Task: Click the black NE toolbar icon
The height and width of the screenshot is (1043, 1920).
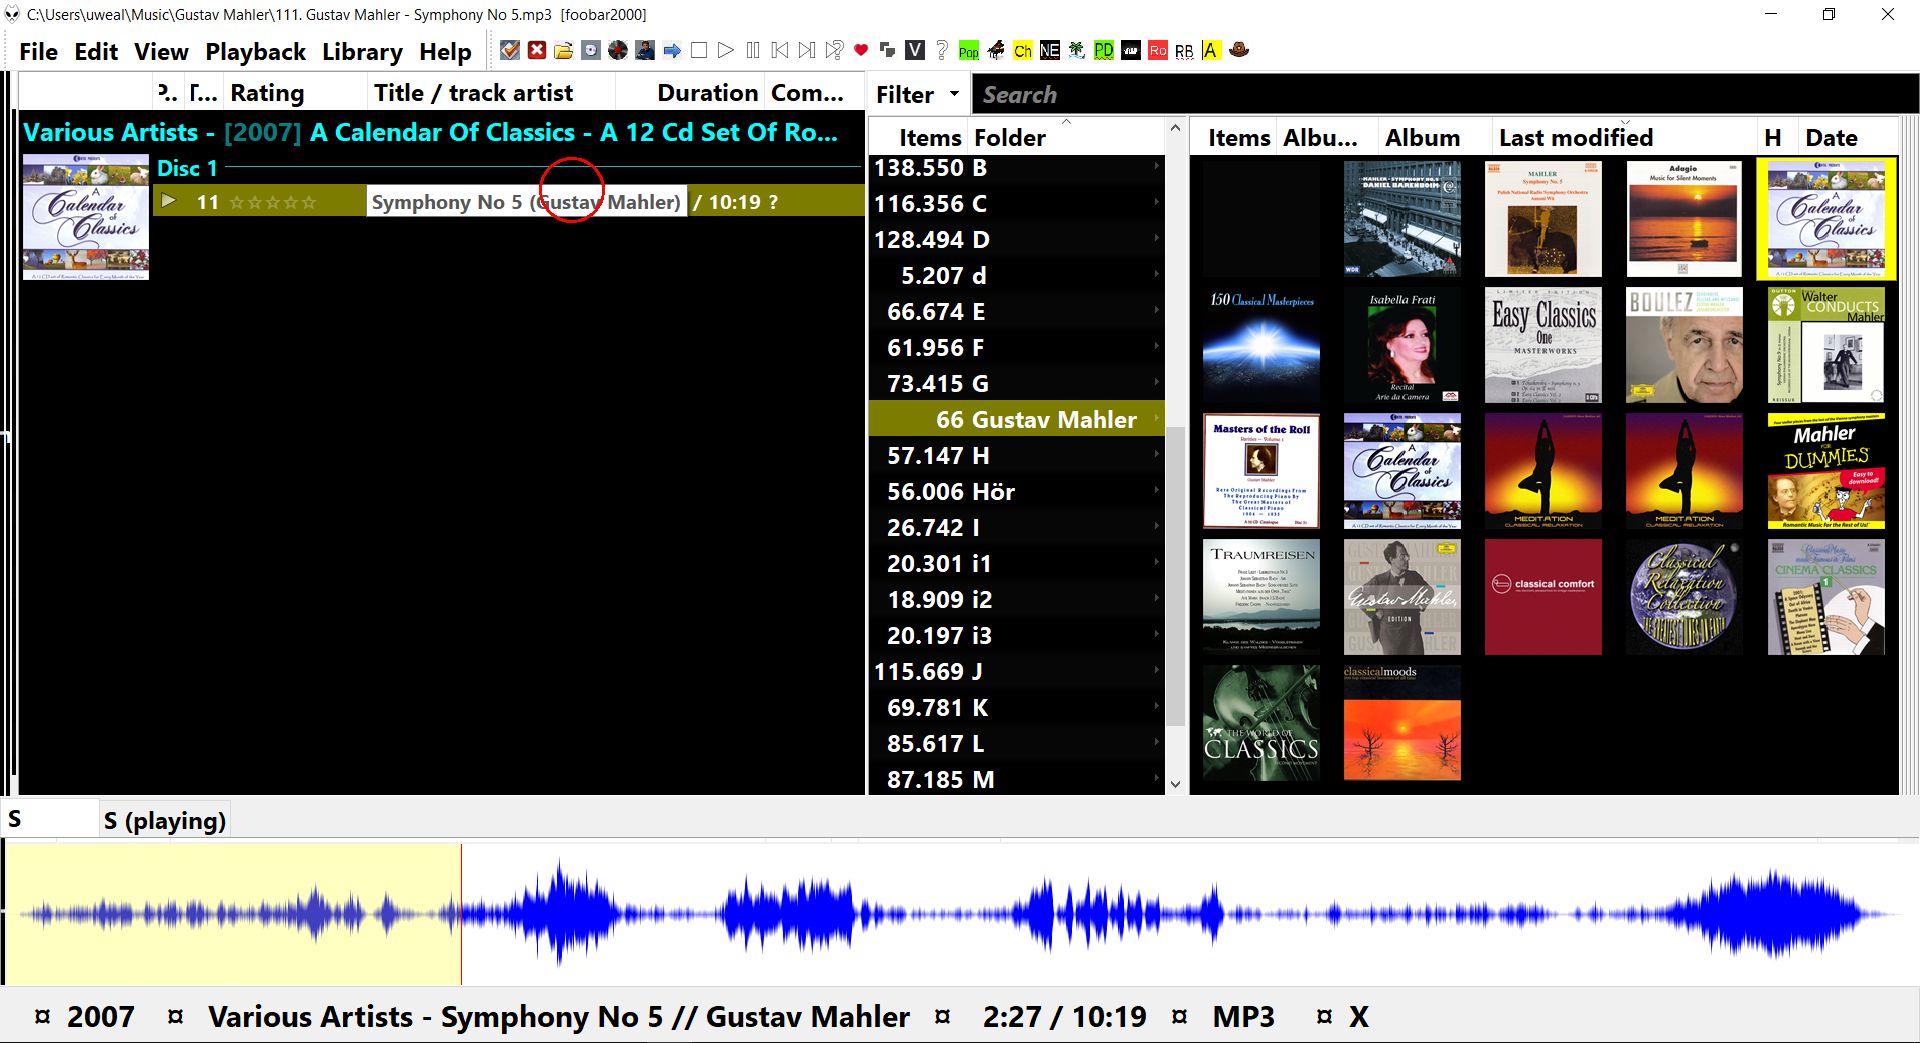Action: click(x=1050, y=50)
